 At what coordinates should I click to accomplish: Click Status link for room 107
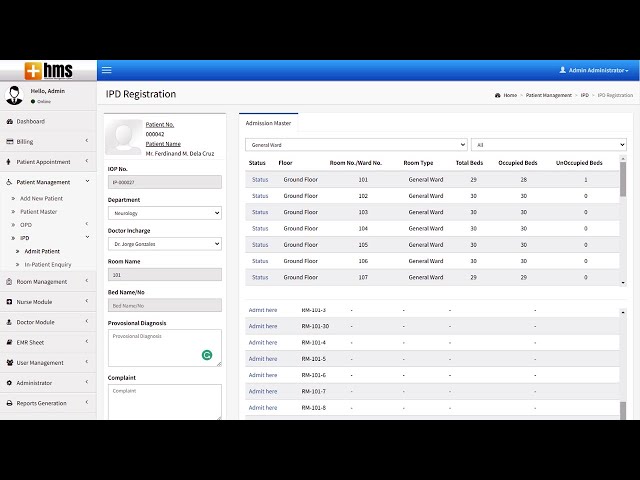260,277
